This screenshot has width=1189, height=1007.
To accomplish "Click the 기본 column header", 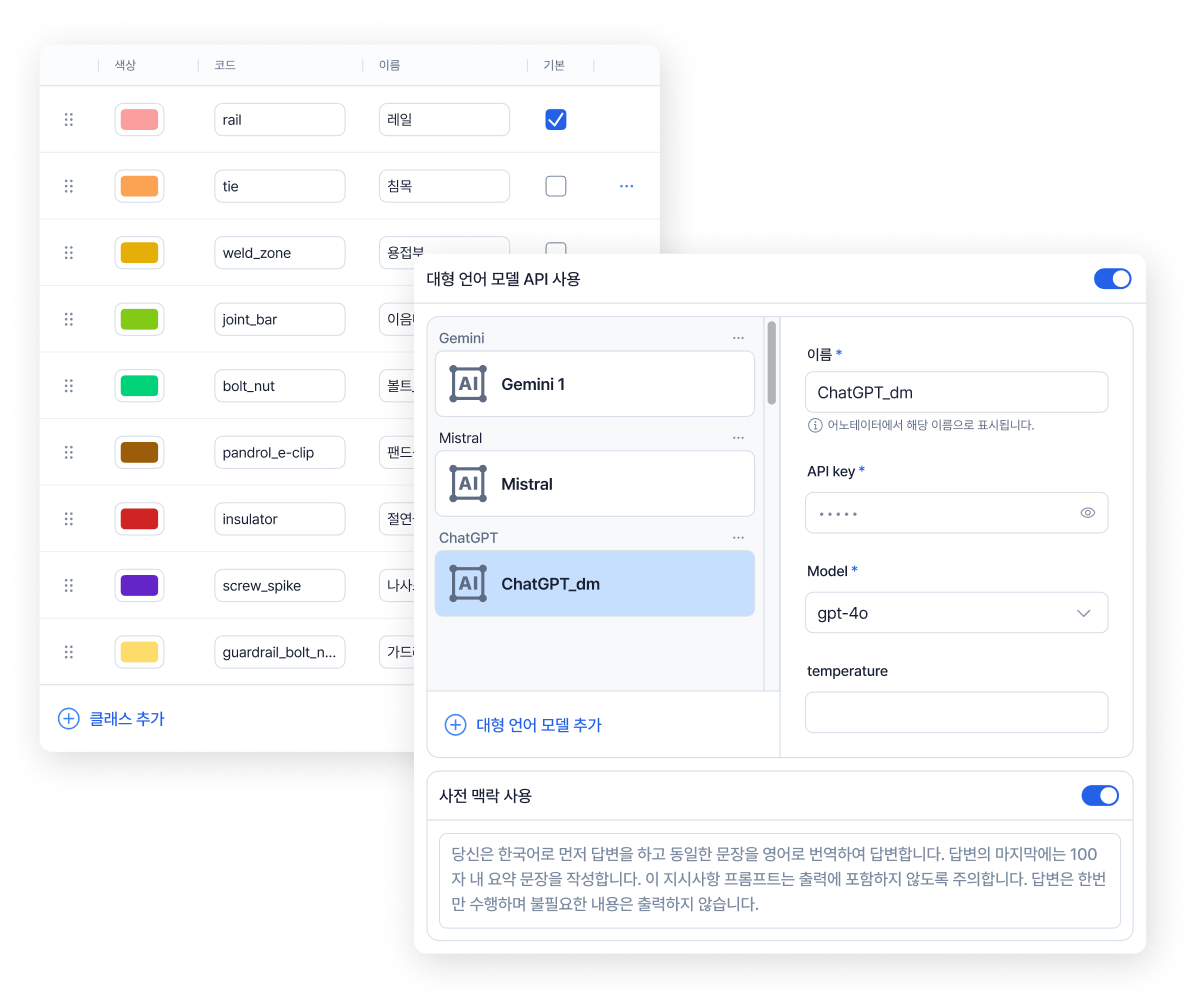I will click(x=554, y=65).
